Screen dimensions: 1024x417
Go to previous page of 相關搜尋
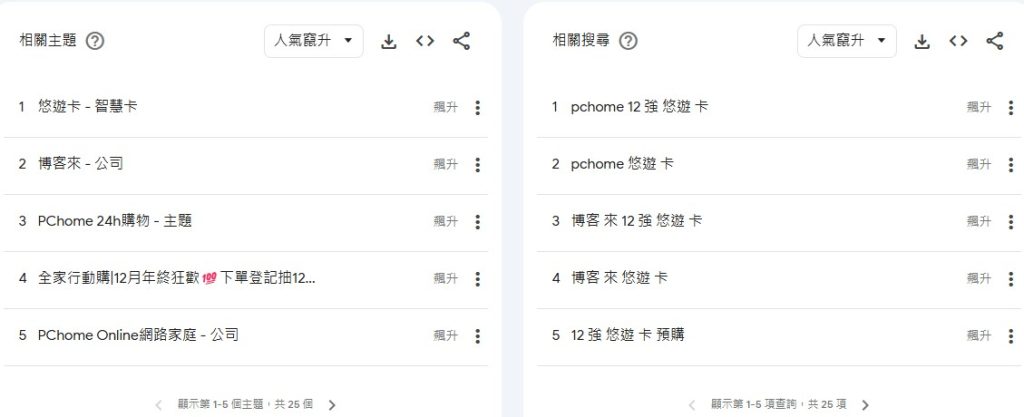pyautogui.click(x=692, y=405)
